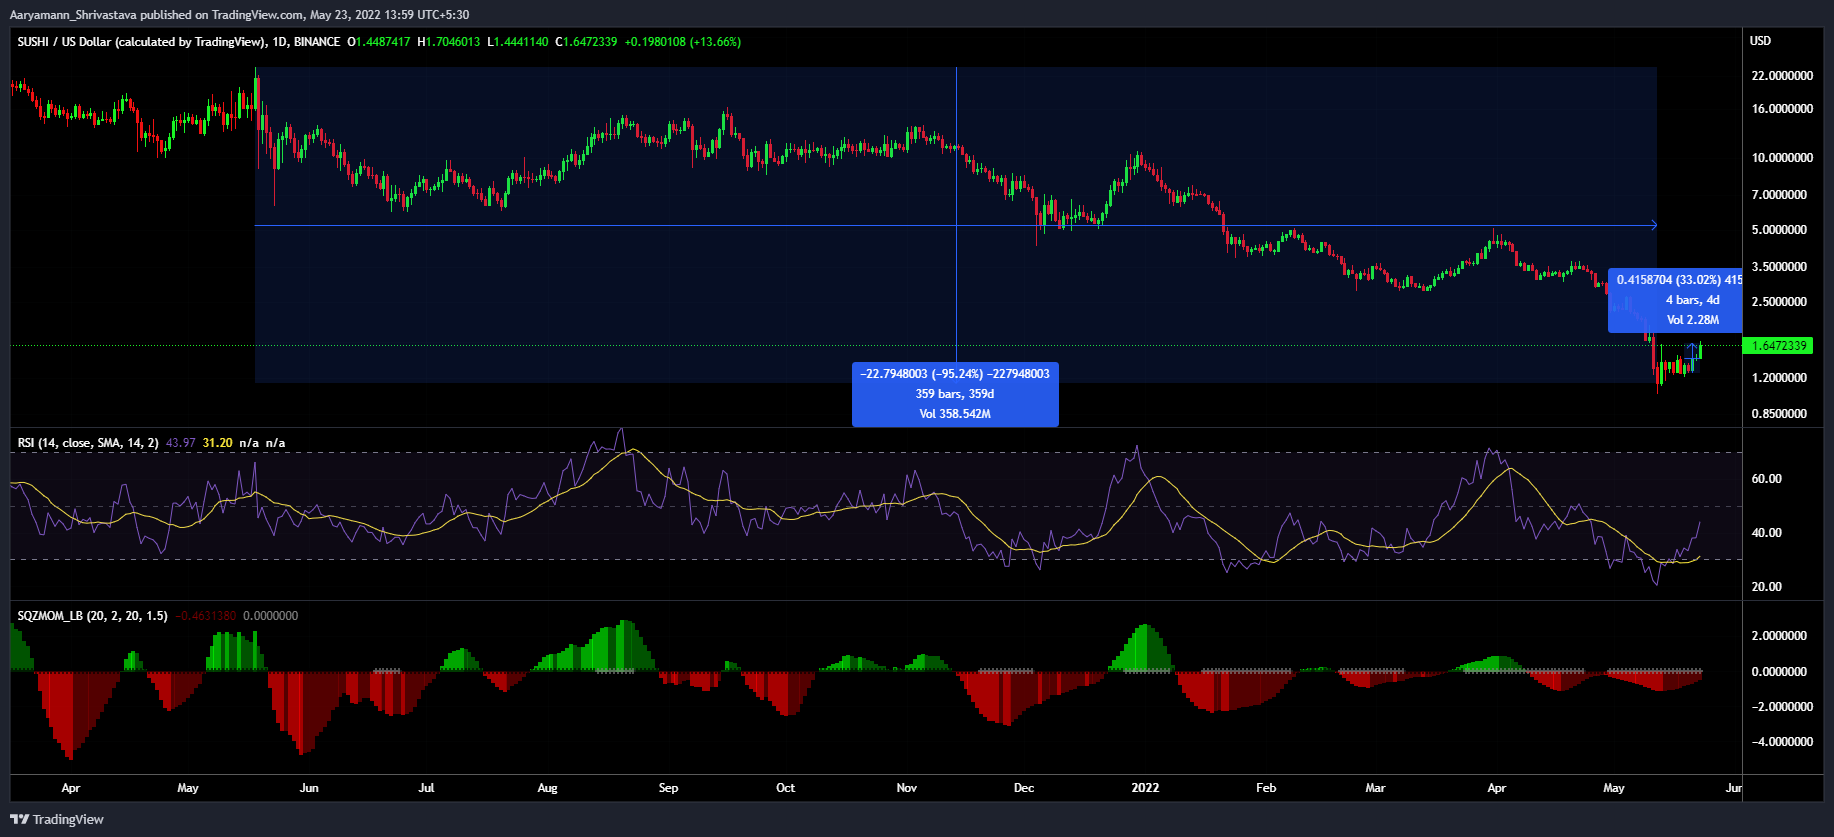The image size is (1834, 837).
Task: Open the RSI (14, close, SMA, 14, 2) legend
Action: pos(88,443)
